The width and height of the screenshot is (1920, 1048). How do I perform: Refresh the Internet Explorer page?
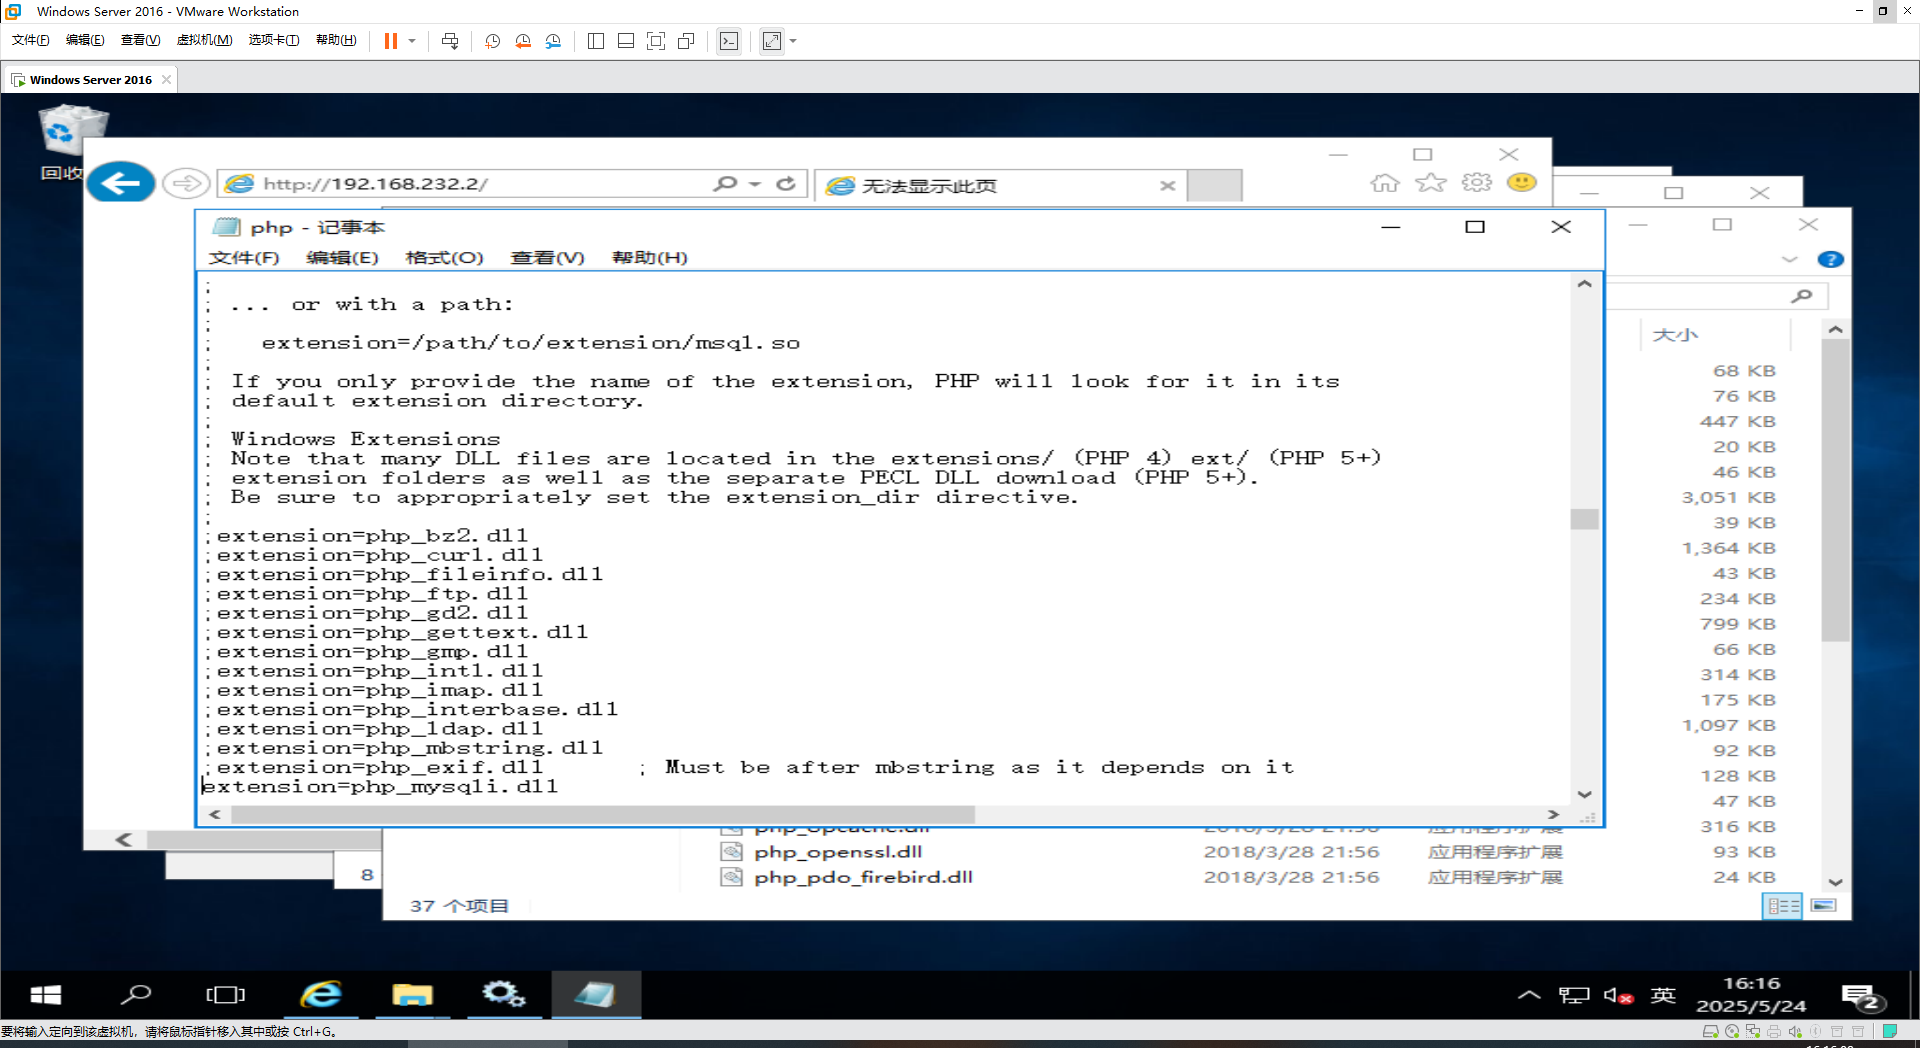[786, 184]
